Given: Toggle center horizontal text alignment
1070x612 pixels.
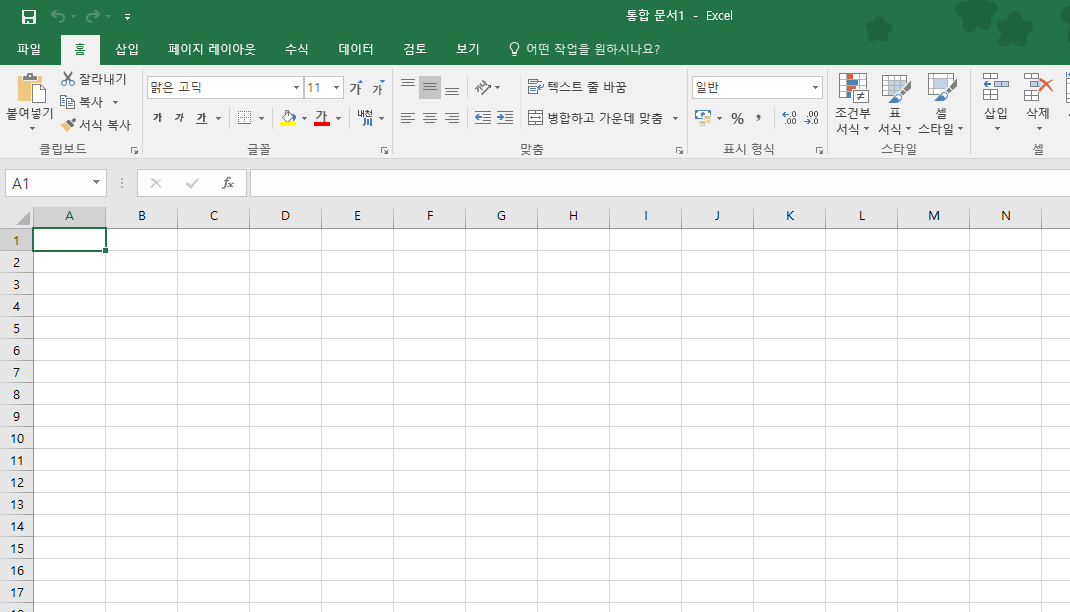Looking at the screenshot, I should pyautogui.click(x=430, y=118).
